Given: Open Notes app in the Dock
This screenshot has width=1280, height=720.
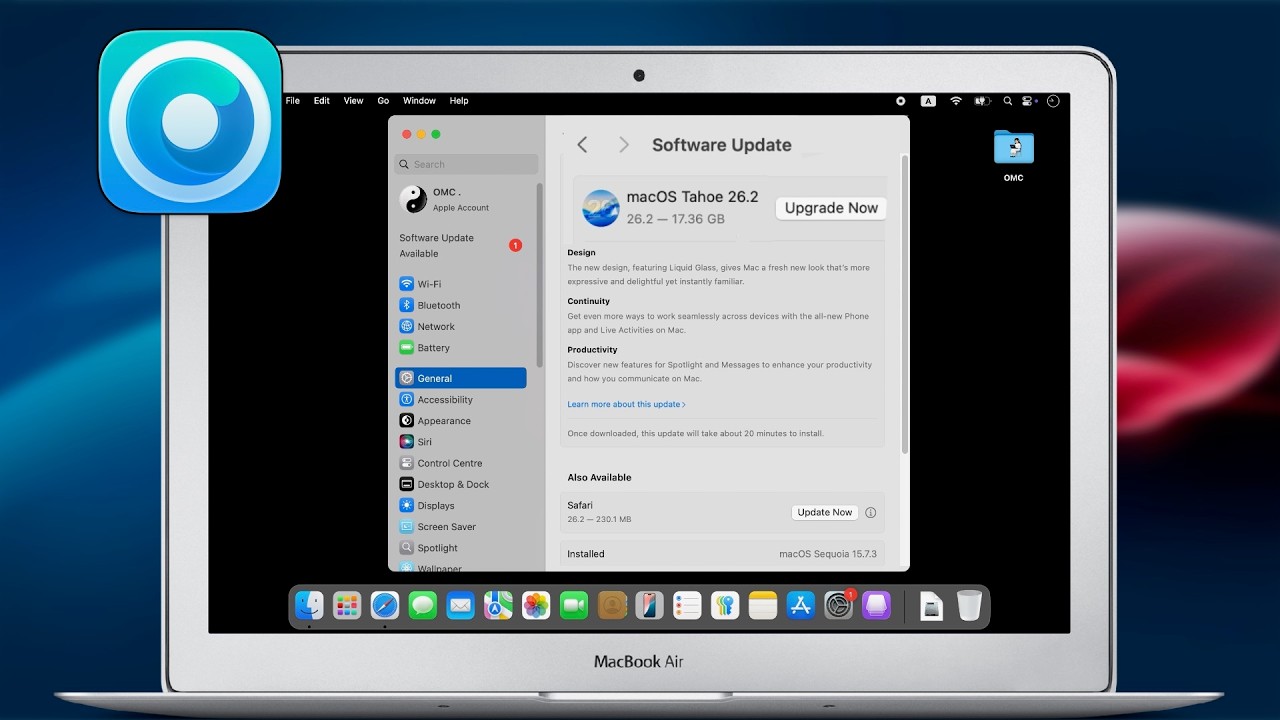Looking at the screenshot, I should (x=763, y=605).
